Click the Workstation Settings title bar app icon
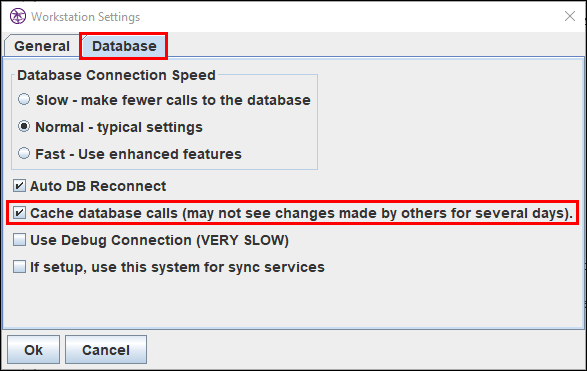587x371 pixels. click(18, 16)
